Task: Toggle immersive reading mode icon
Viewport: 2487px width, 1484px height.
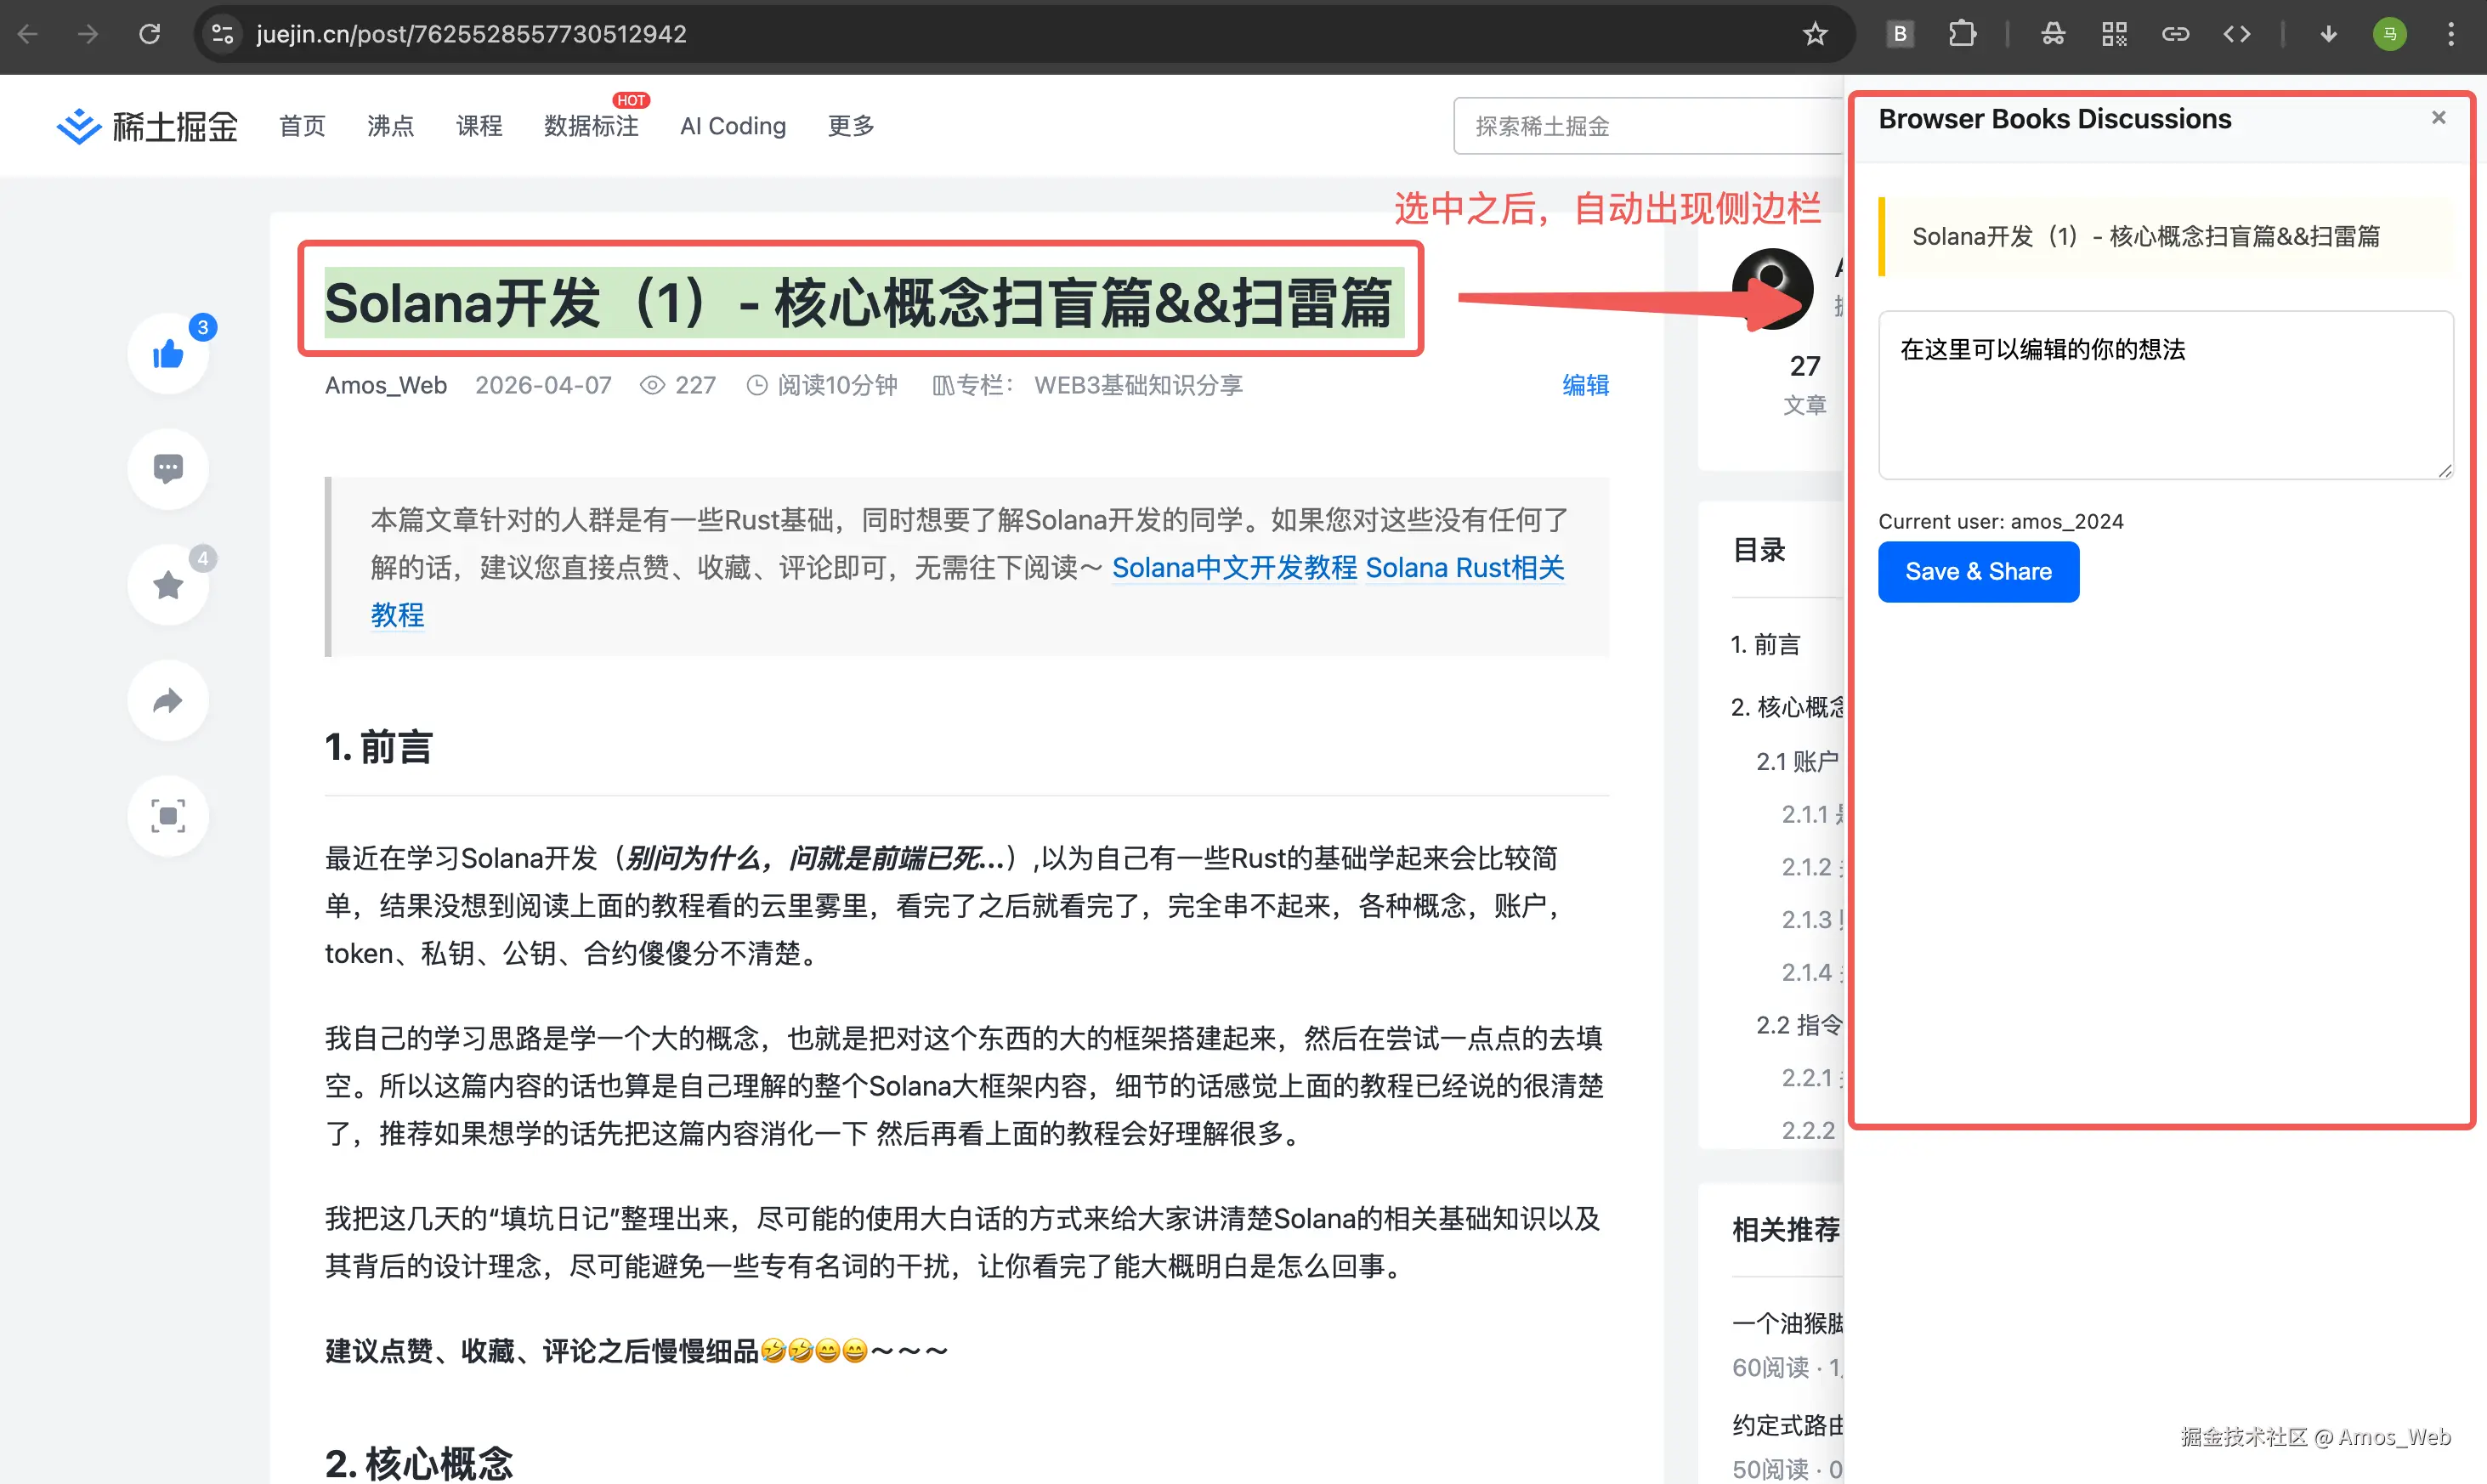Action: pyautogui.click(x=168, y=816)
